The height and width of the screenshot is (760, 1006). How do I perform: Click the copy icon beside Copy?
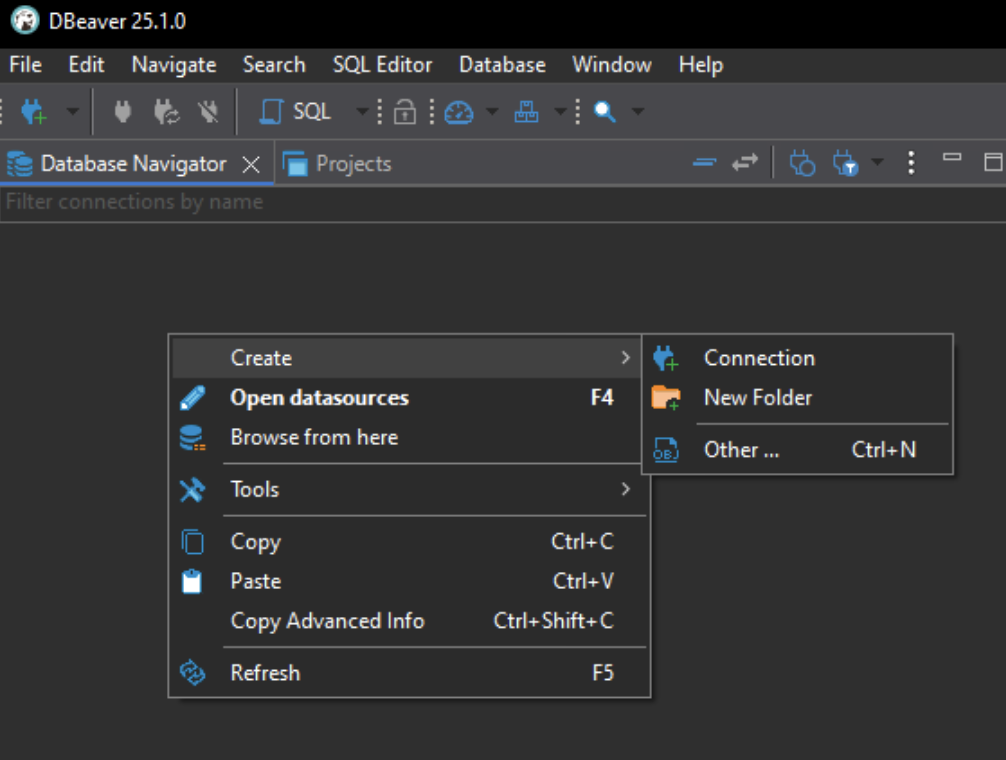[192, 542]
